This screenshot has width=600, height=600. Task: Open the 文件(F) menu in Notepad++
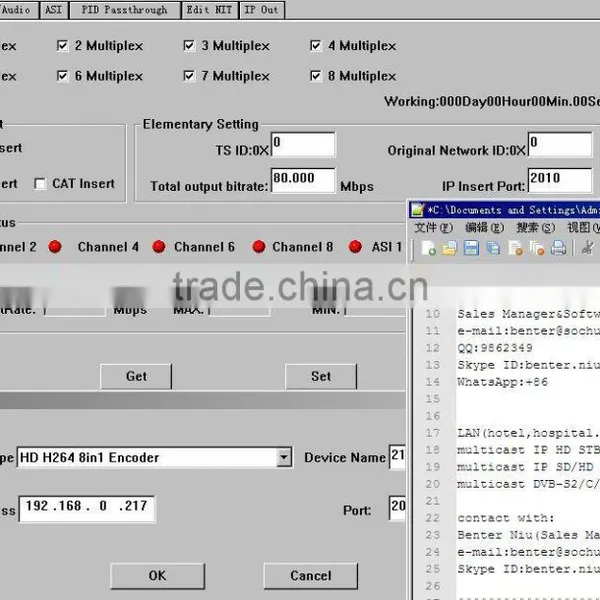click(x=434, y=228)
